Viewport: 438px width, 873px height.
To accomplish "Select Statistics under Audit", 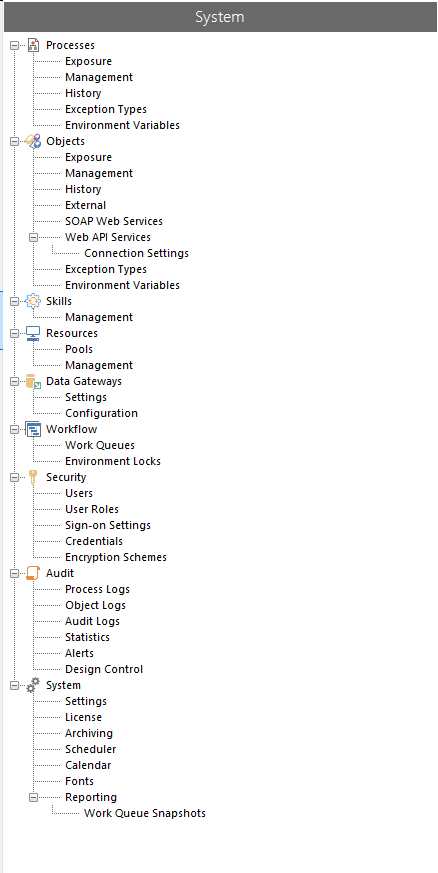I will pyautogui.click(x=87, y=637).
